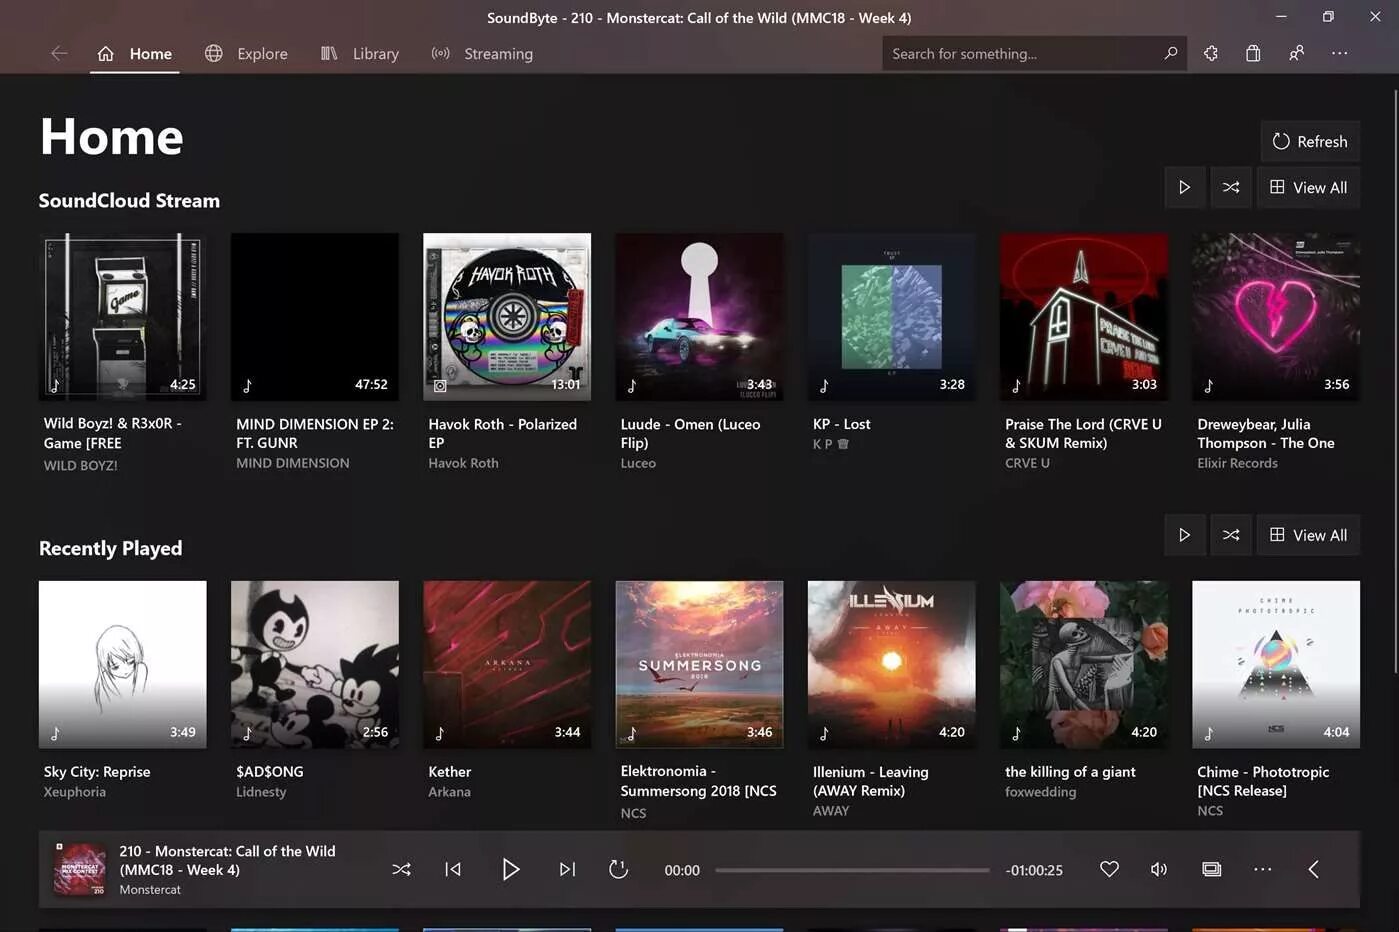View All Recently Played items
1399x932 pixels.
1308,535
